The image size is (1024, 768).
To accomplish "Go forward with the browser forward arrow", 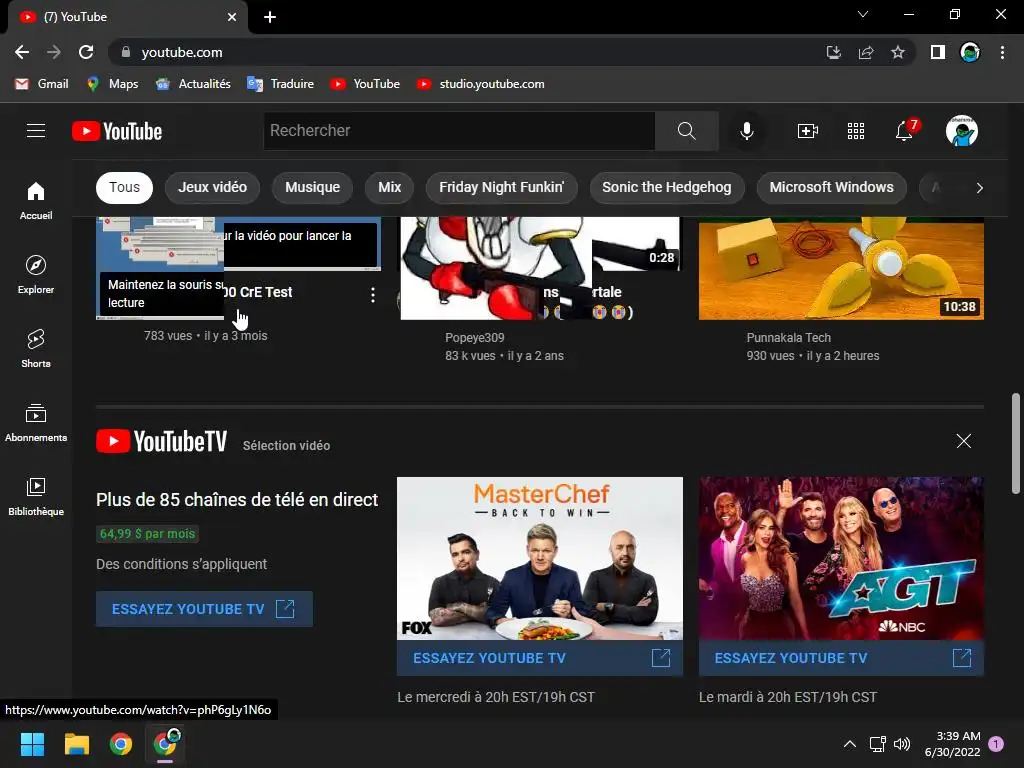I will (x=54, y=52).
